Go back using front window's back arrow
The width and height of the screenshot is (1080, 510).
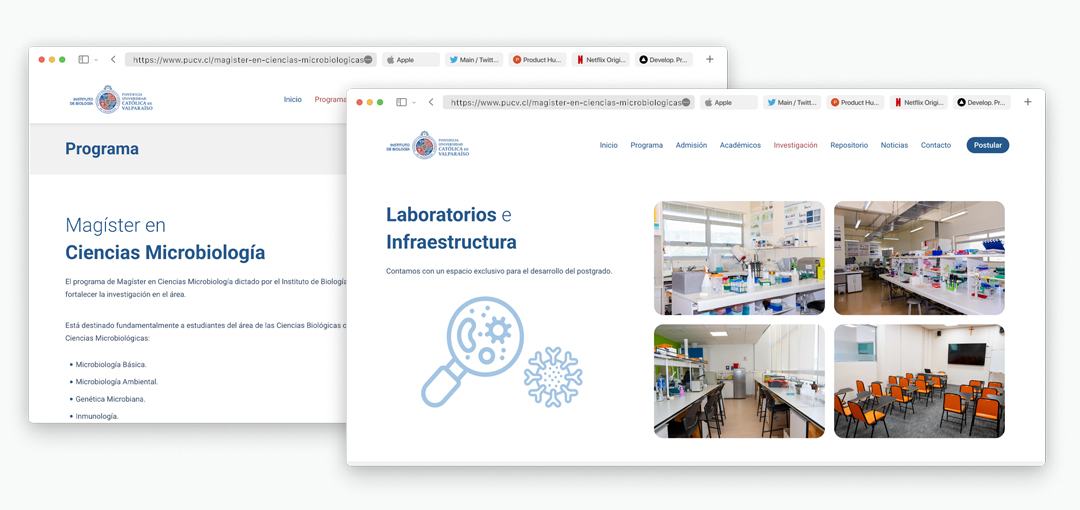click(431, 102)
